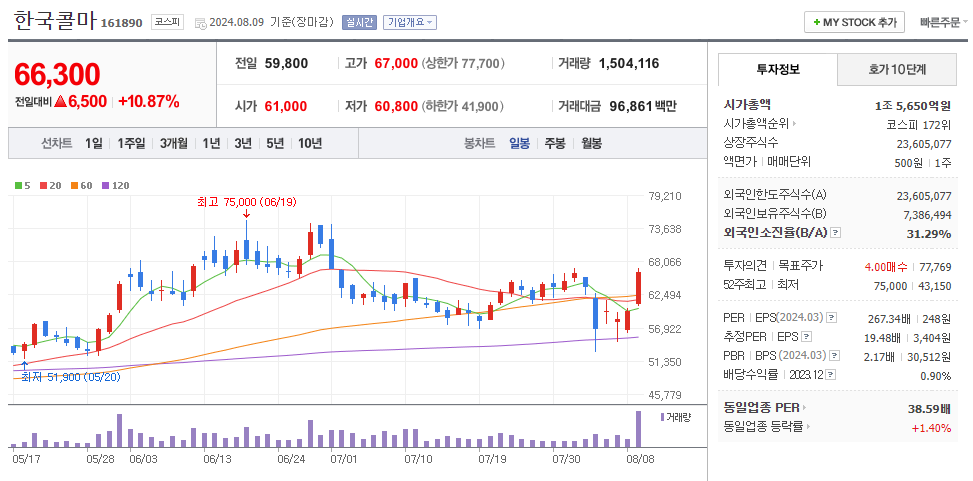973x481 pixels.
Task: Click the stock code 161890
Action: [x=121, y=24]
